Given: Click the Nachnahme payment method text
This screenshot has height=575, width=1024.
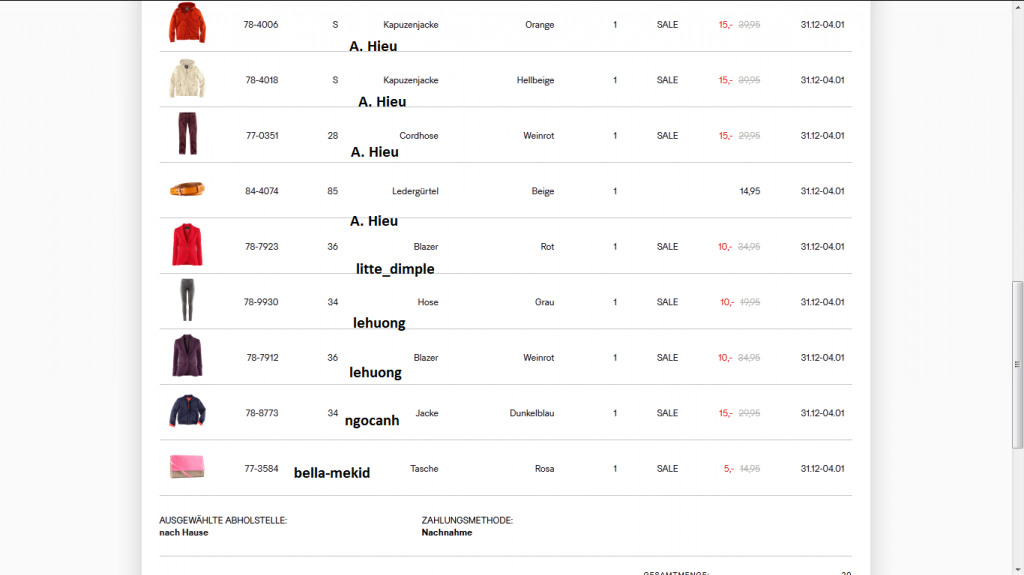Looking at the screenshot, I should tap(447, 533).
